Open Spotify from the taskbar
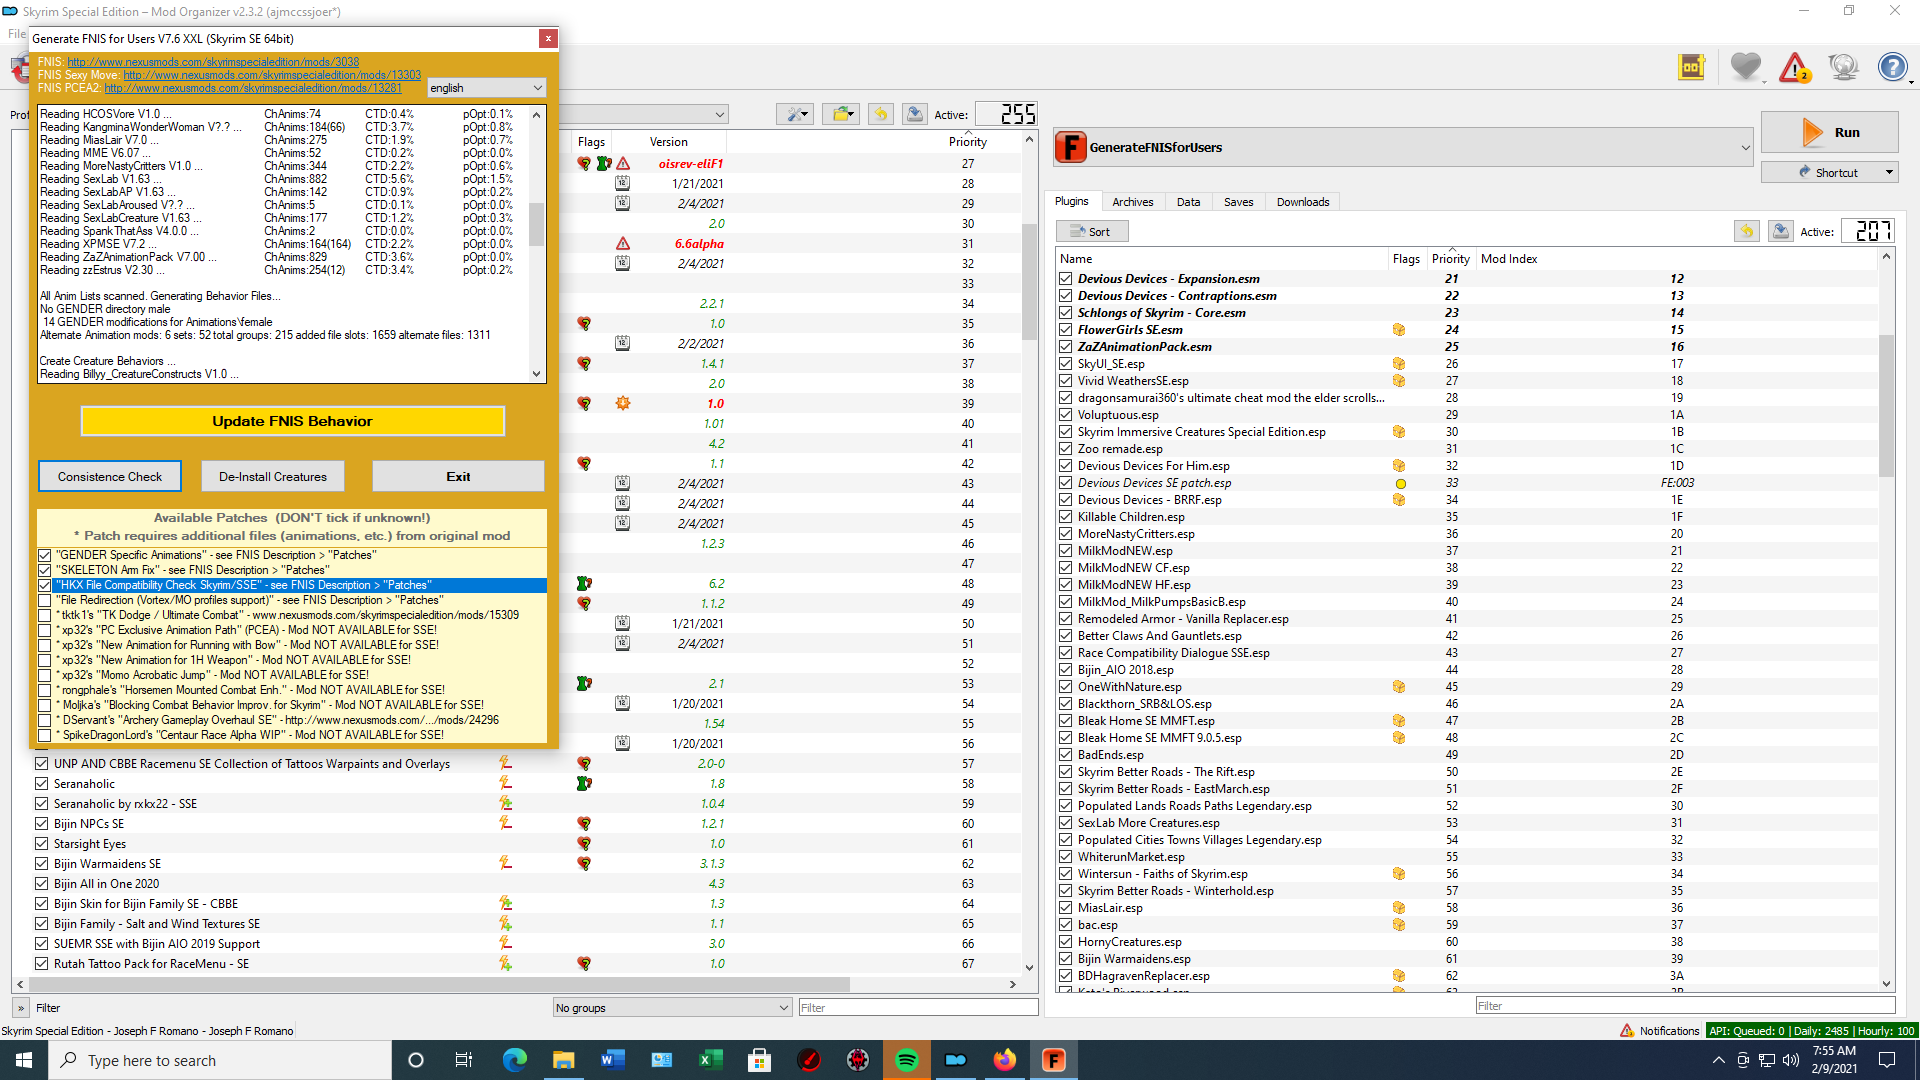 pyautogui.click(x=907, y=1060)
